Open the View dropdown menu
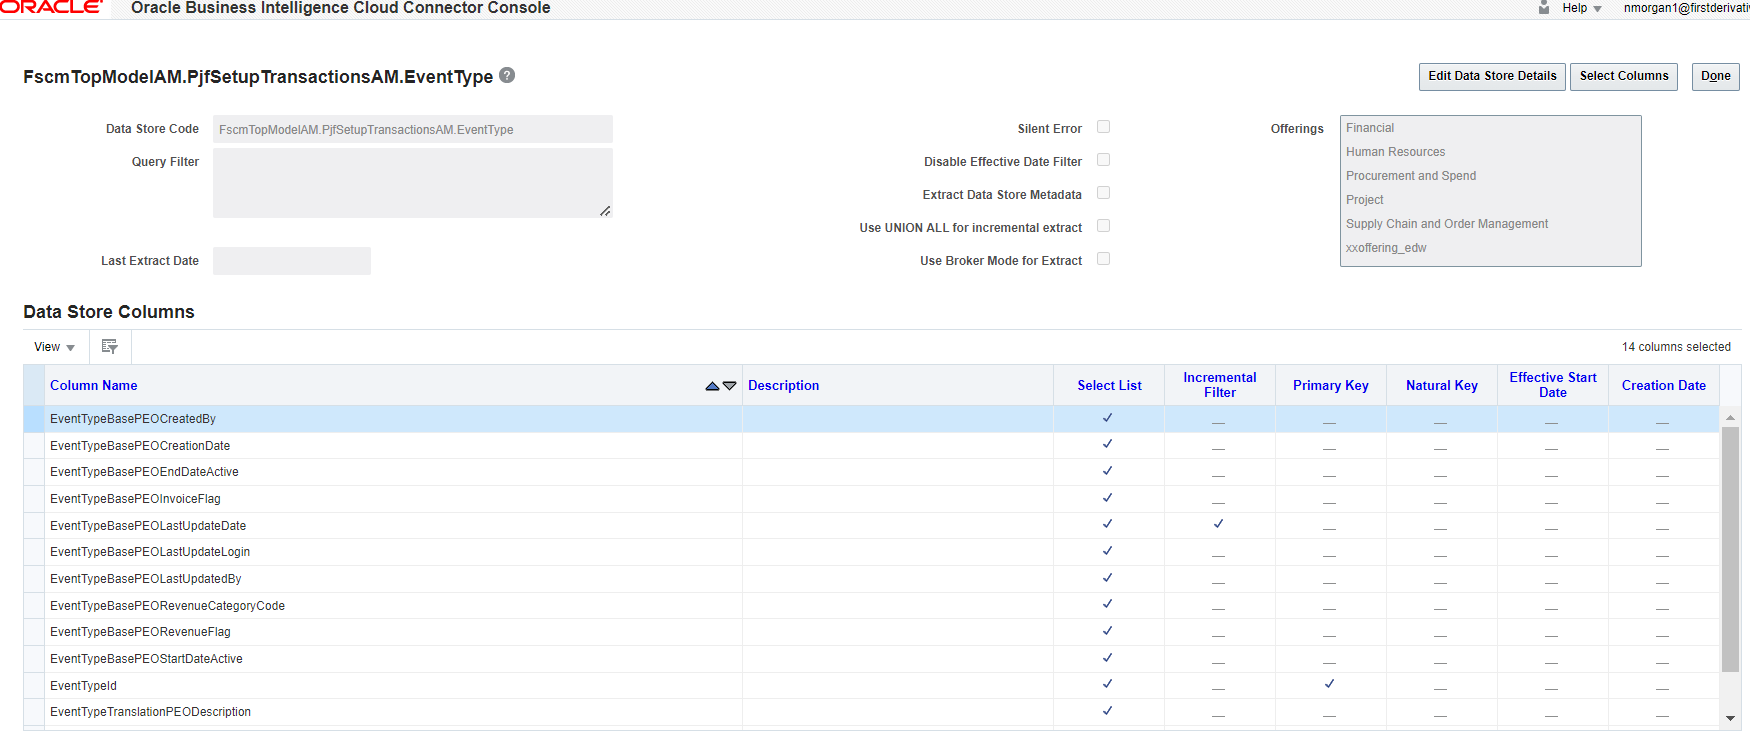1750x745 pixels. point(54,347)
